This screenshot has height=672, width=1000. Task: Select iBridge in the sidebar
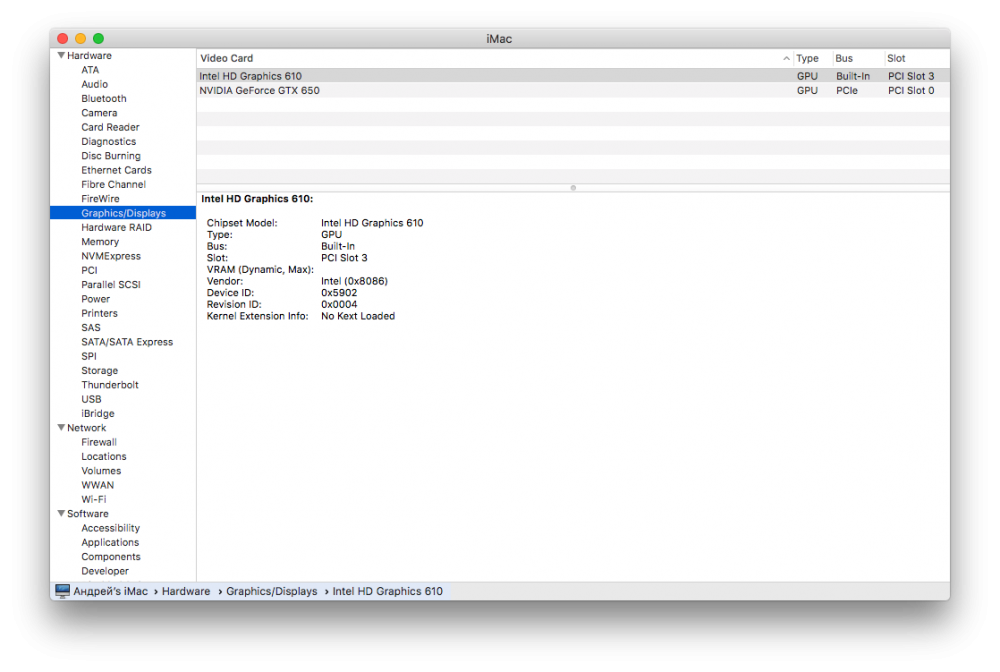point(98,414)
